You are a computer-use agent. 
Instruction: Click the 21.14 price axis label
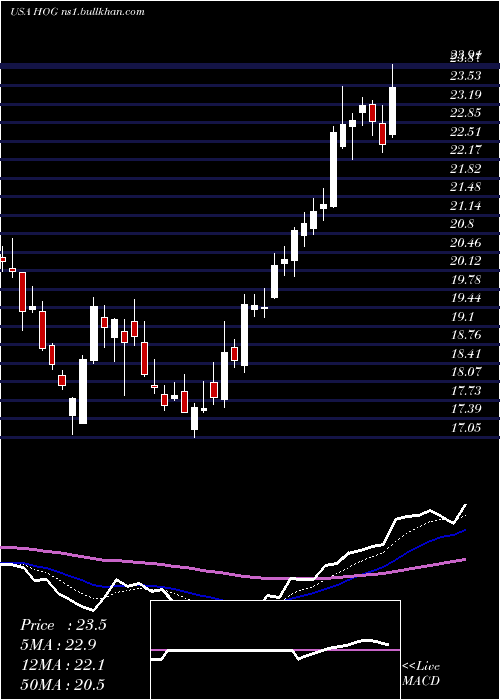[x=466, y=206]
